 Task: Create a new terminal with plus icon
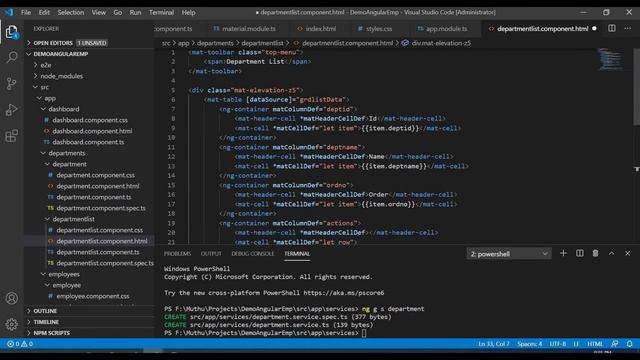(563, 253)
